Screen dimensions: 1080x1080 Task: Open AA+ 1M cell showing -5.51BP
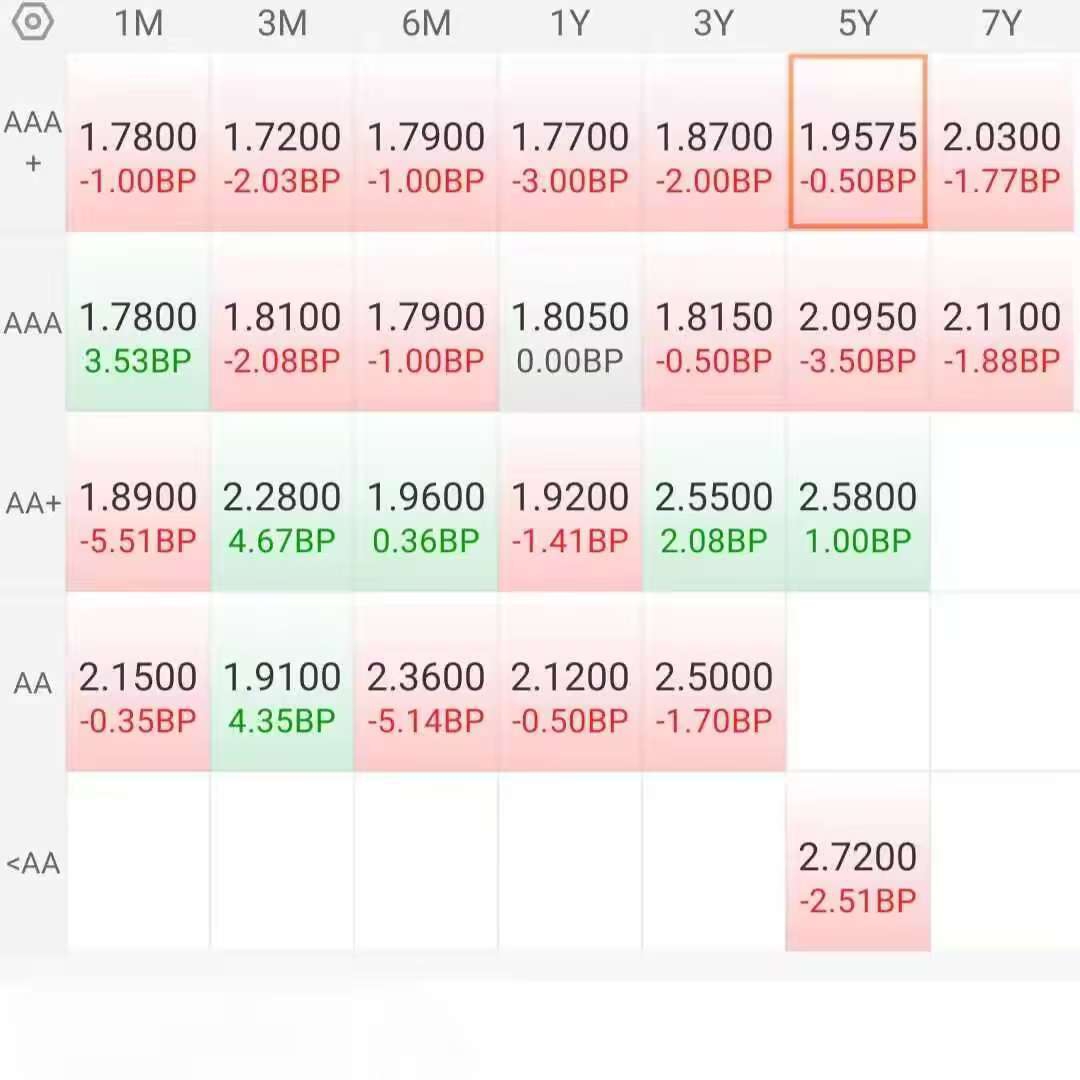point(138,502)
